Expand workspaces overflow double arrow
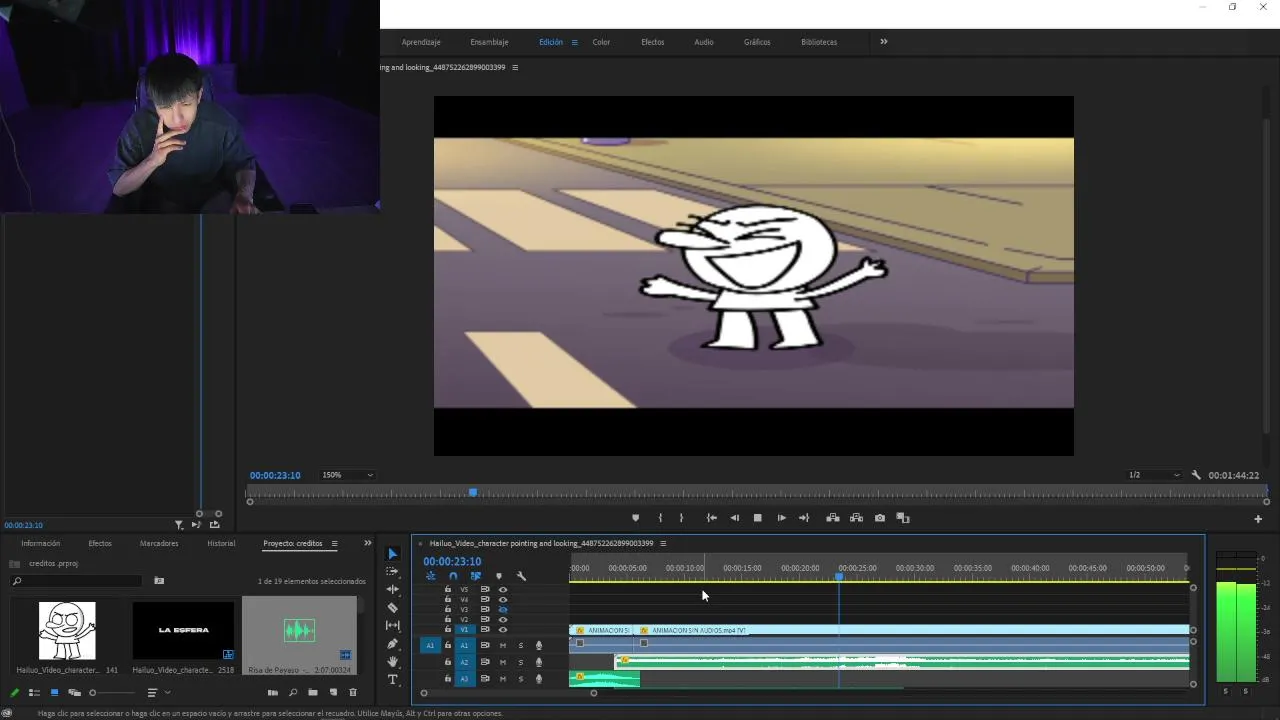Screen dimensions: 1280x720 coord(884,42)
